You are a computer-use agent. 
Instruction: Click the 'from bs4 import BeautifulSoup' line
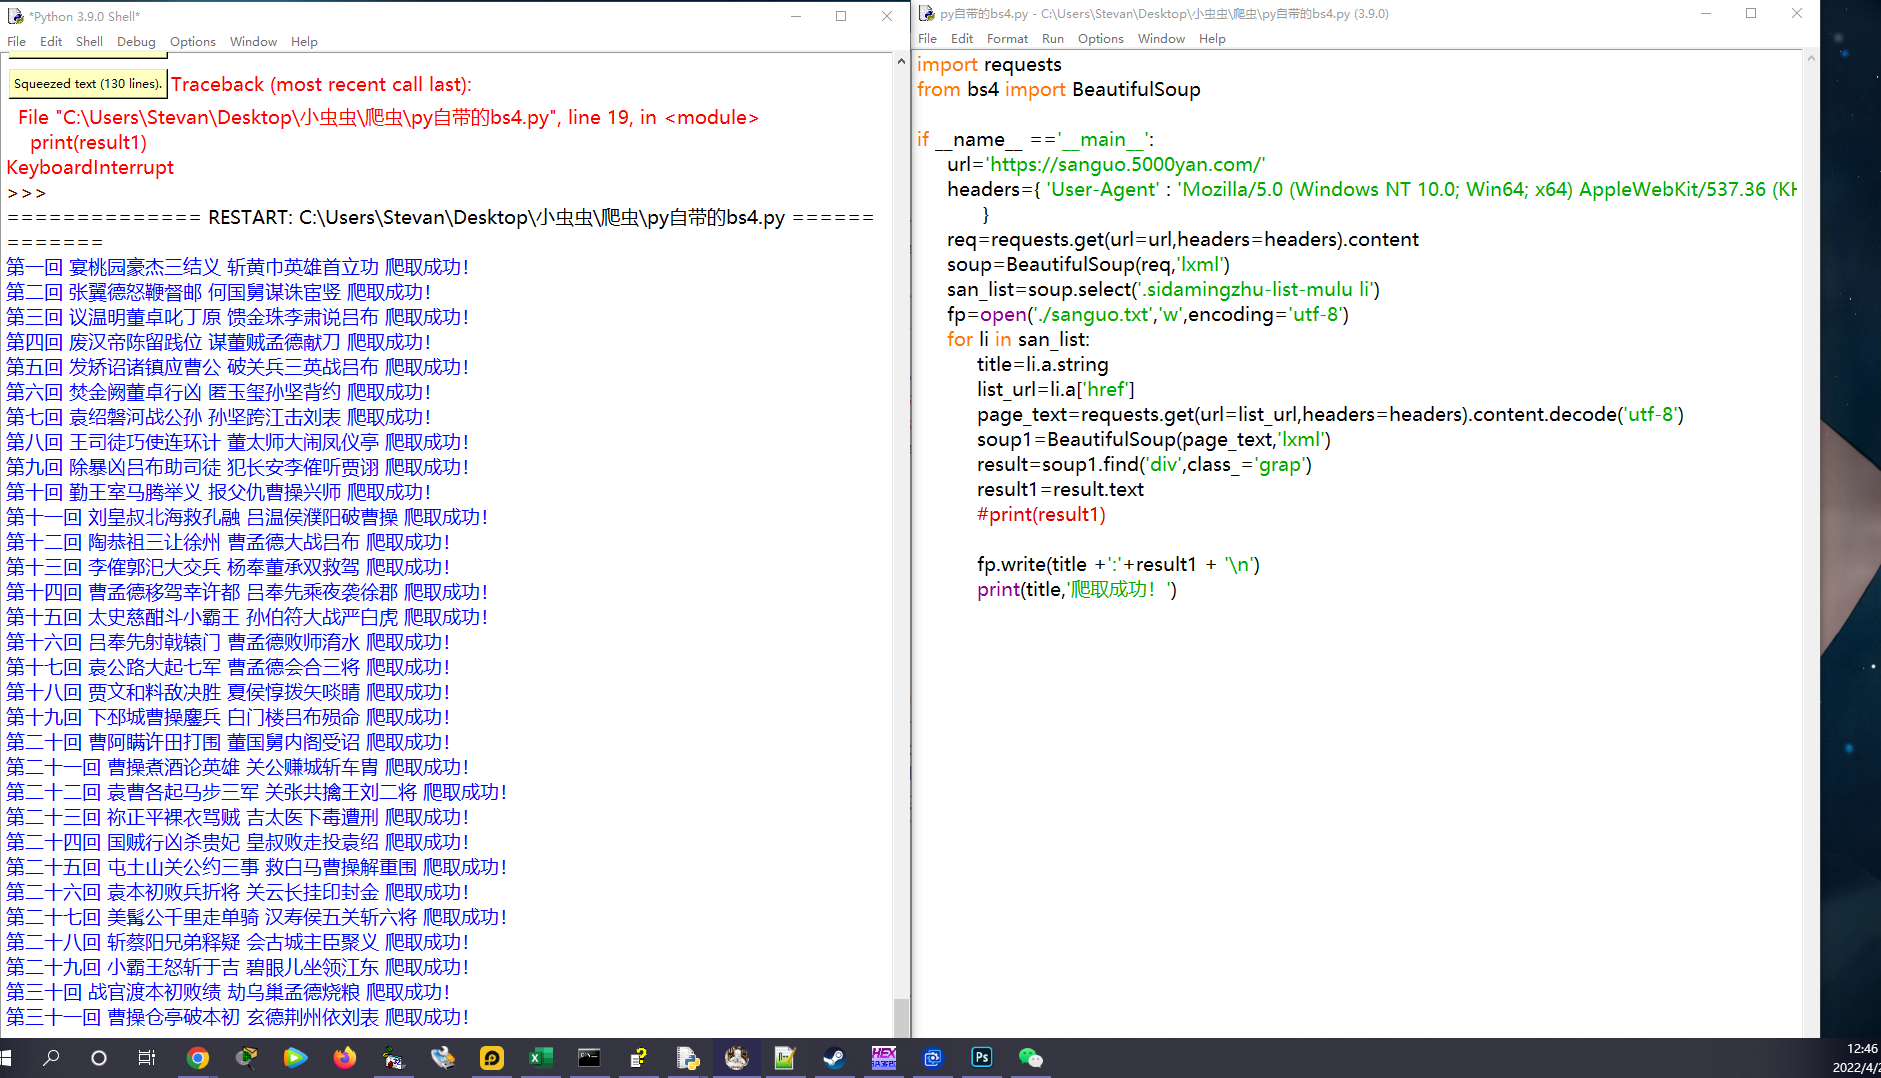click(x=1058, y=89)
